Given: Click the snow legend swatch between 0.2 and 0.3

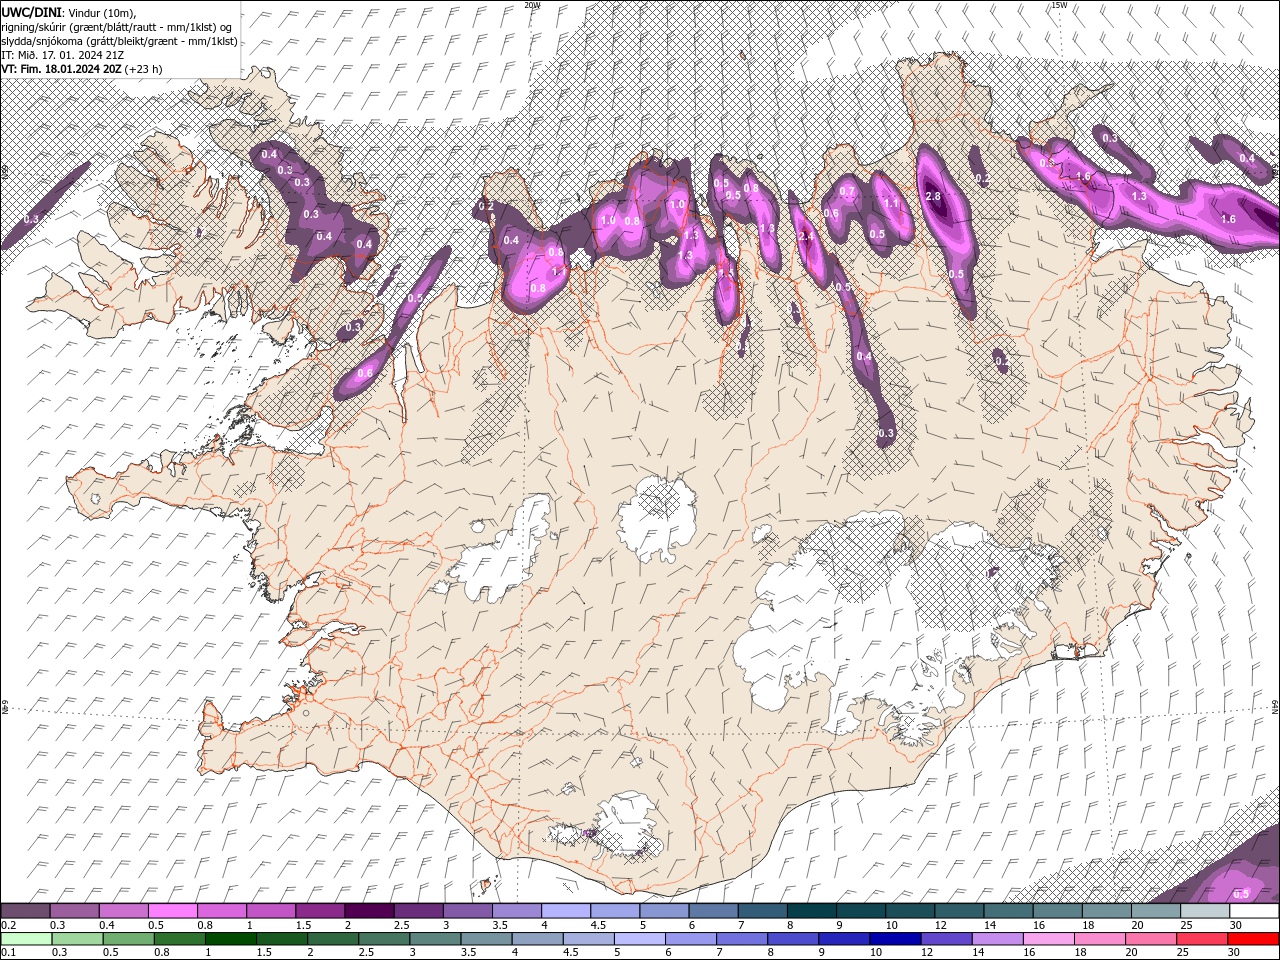Looking at the screenshot, I should click(25, 911).
